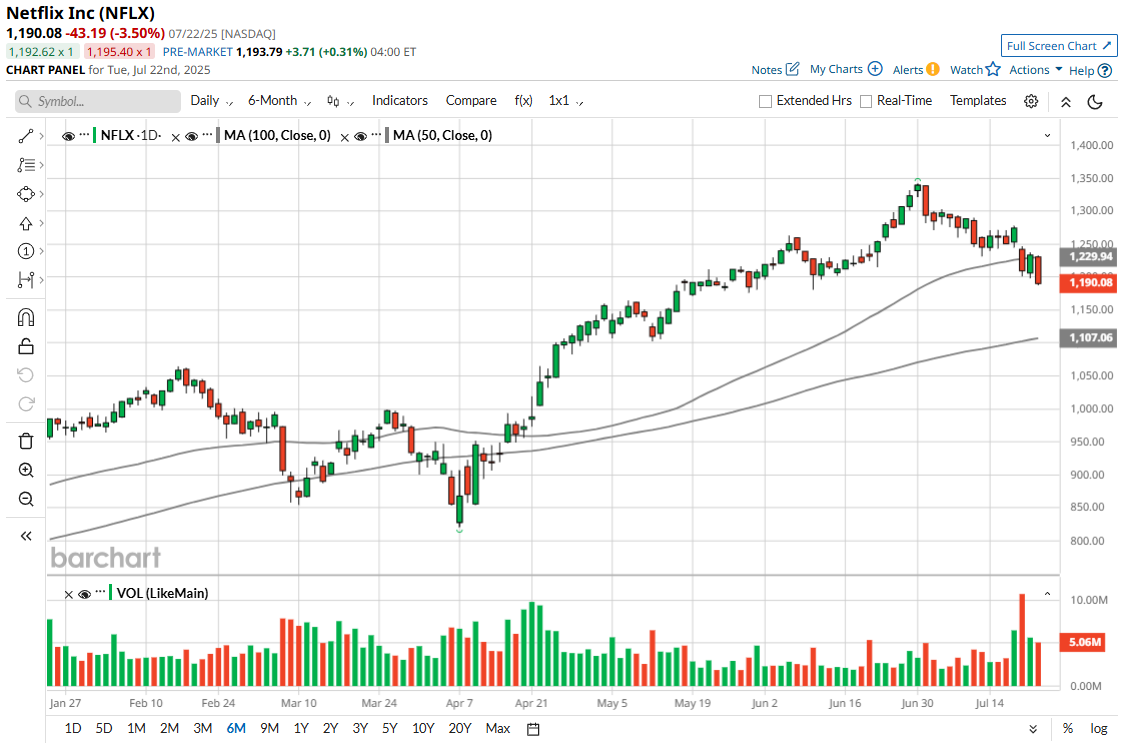Click the My Charts plus icon
This screenshot has width=1133, height=751.
point(875,69)
